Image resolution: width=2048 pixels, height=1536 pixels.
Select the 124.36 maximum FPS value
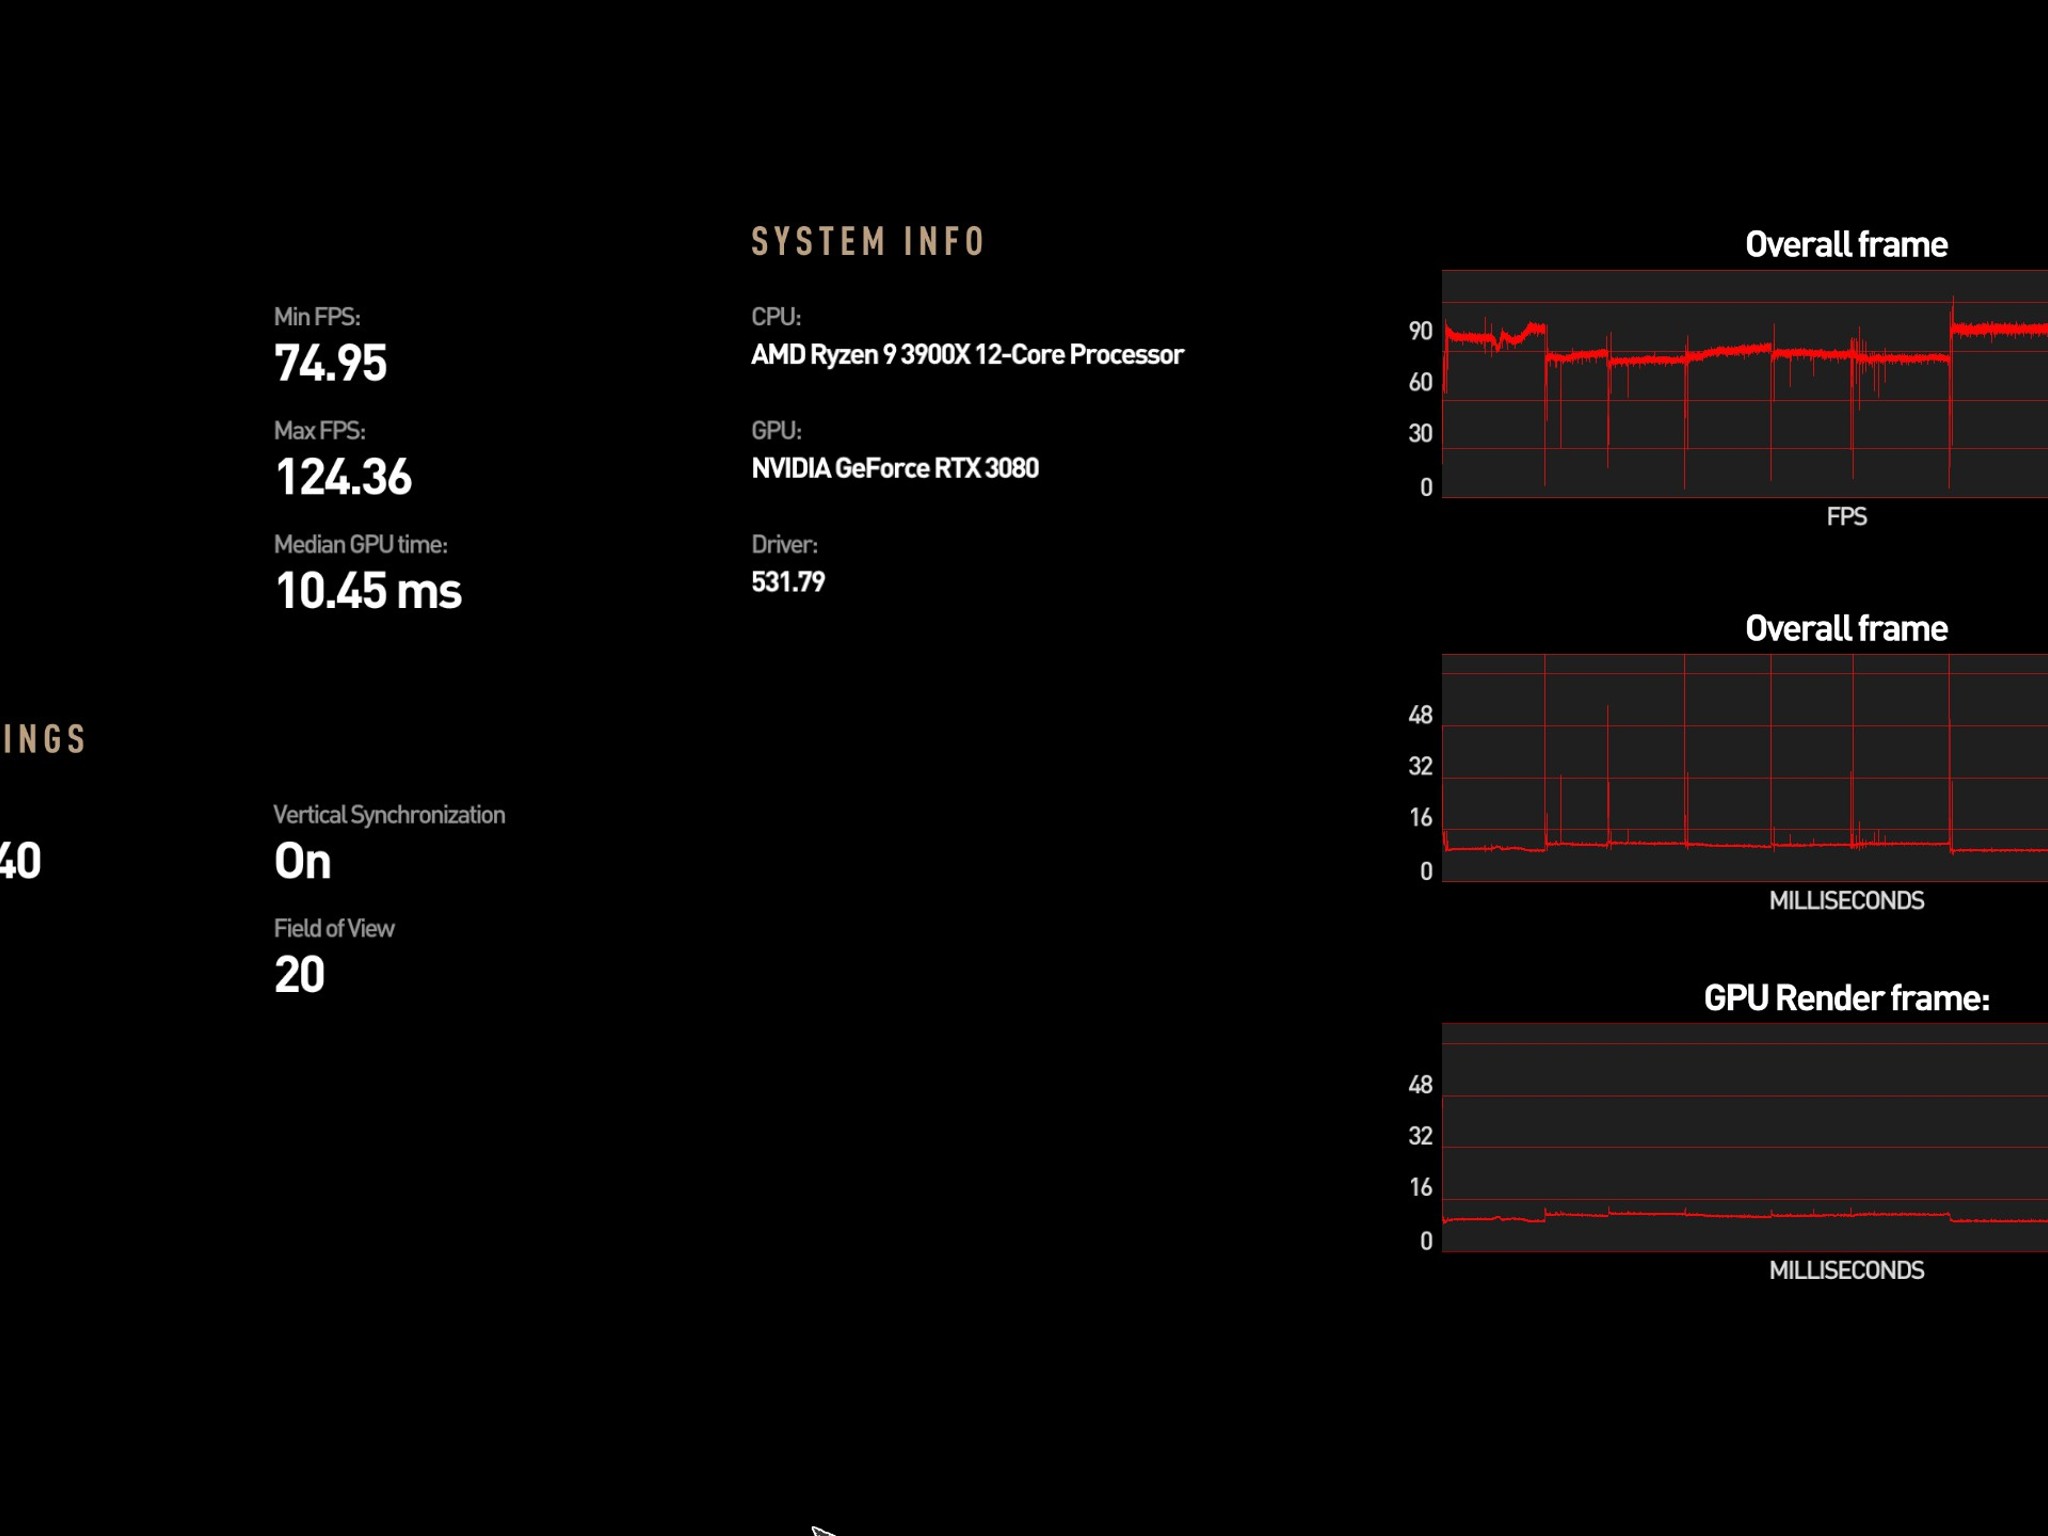(343, 477)
